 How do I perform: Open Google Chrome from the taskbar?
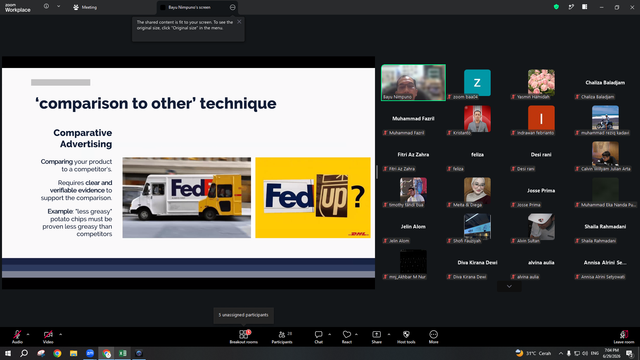[57, 353]
